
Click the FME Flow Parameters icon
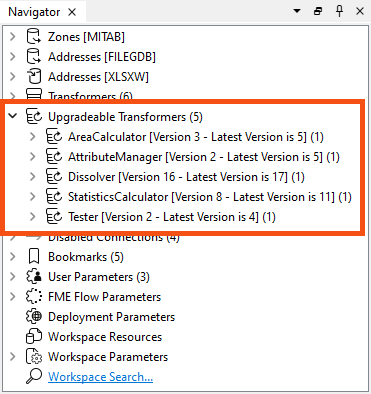34,297
